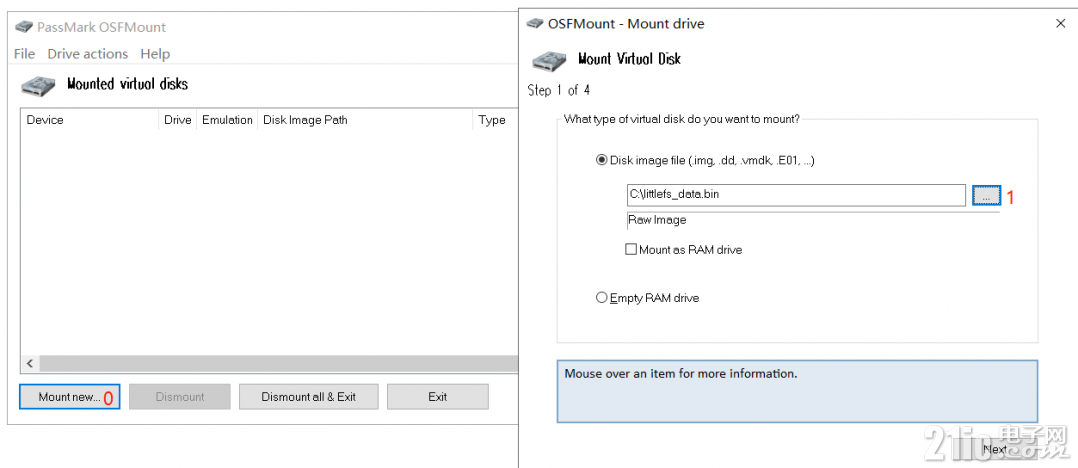Close the Mount drive dialog
This screenshot has width=1078, height=468.
coord(1061,23)
